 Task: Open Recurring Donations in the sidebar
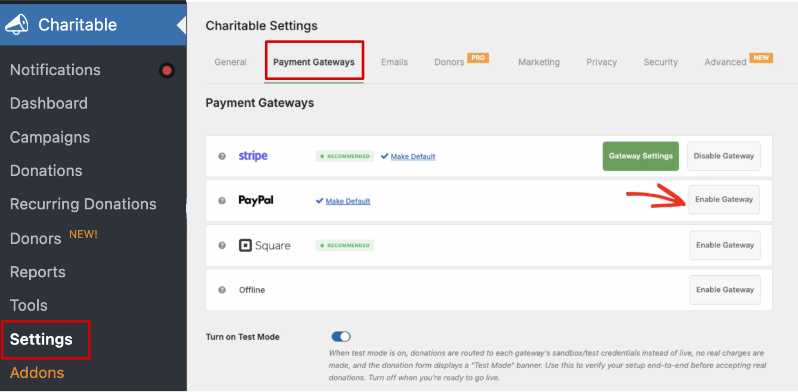[x=83, y=204]
